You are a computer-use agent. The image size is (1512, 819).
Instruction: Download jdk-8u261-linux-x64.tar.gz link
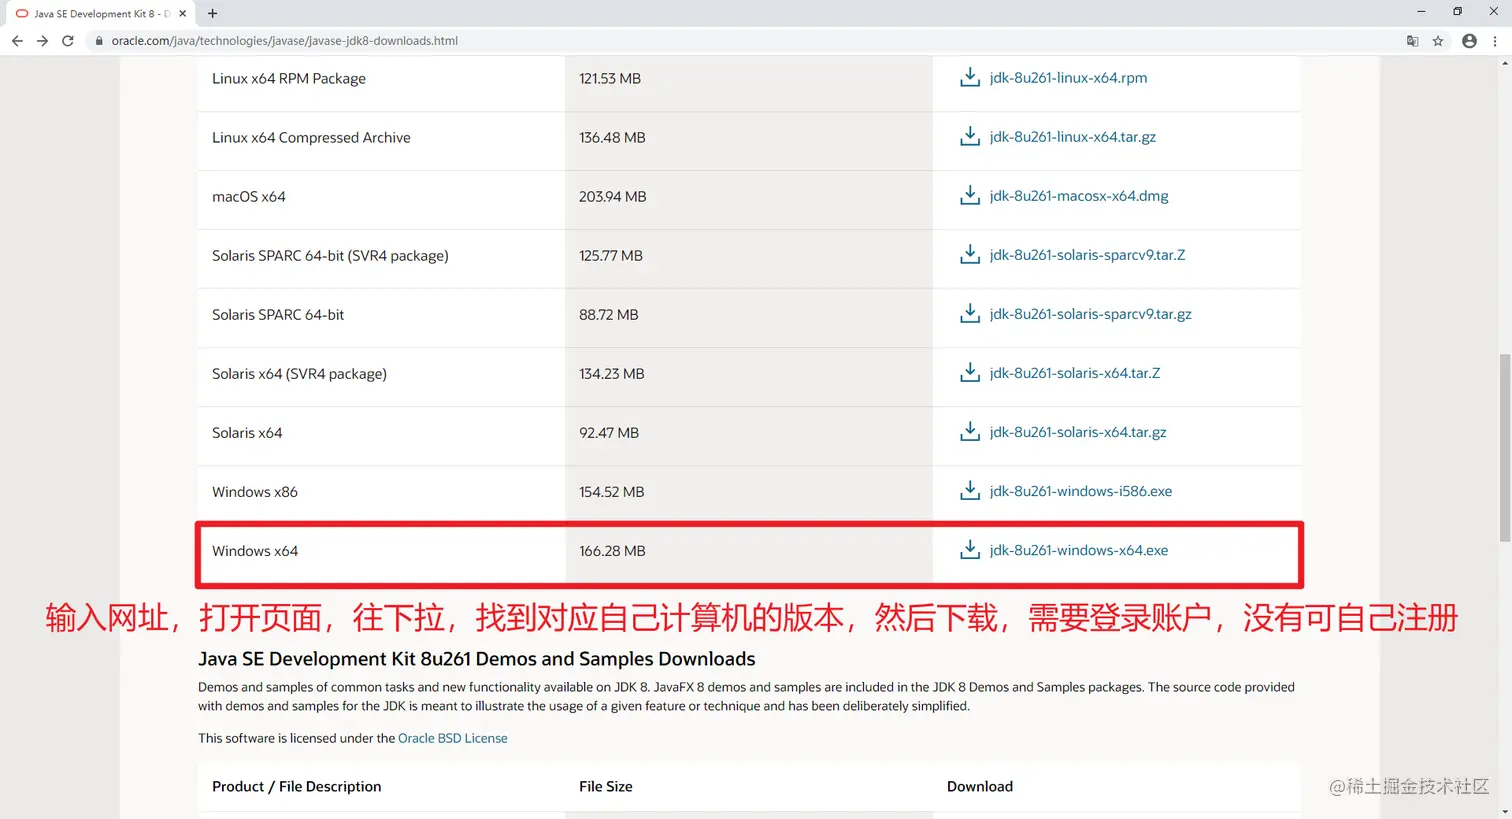(1072, 137)
